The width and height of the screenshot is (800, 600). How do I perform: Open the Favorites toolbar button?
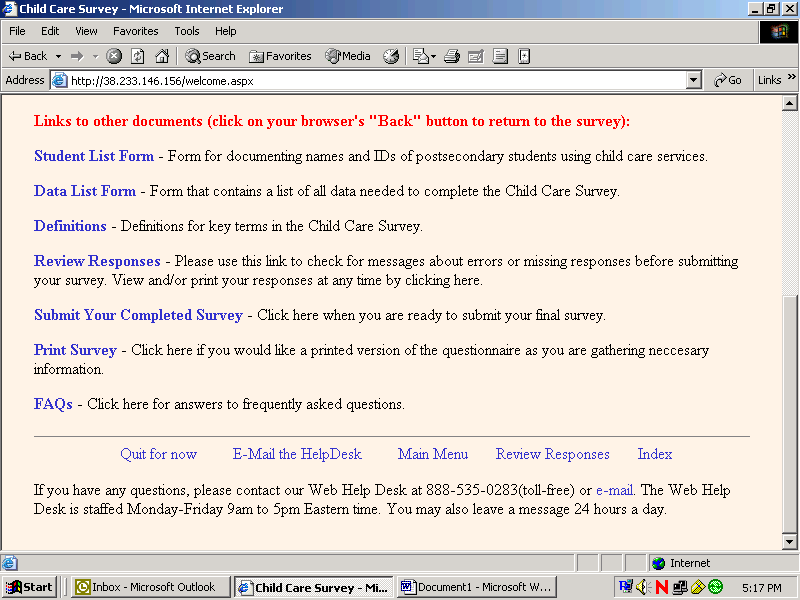[280, 56]
